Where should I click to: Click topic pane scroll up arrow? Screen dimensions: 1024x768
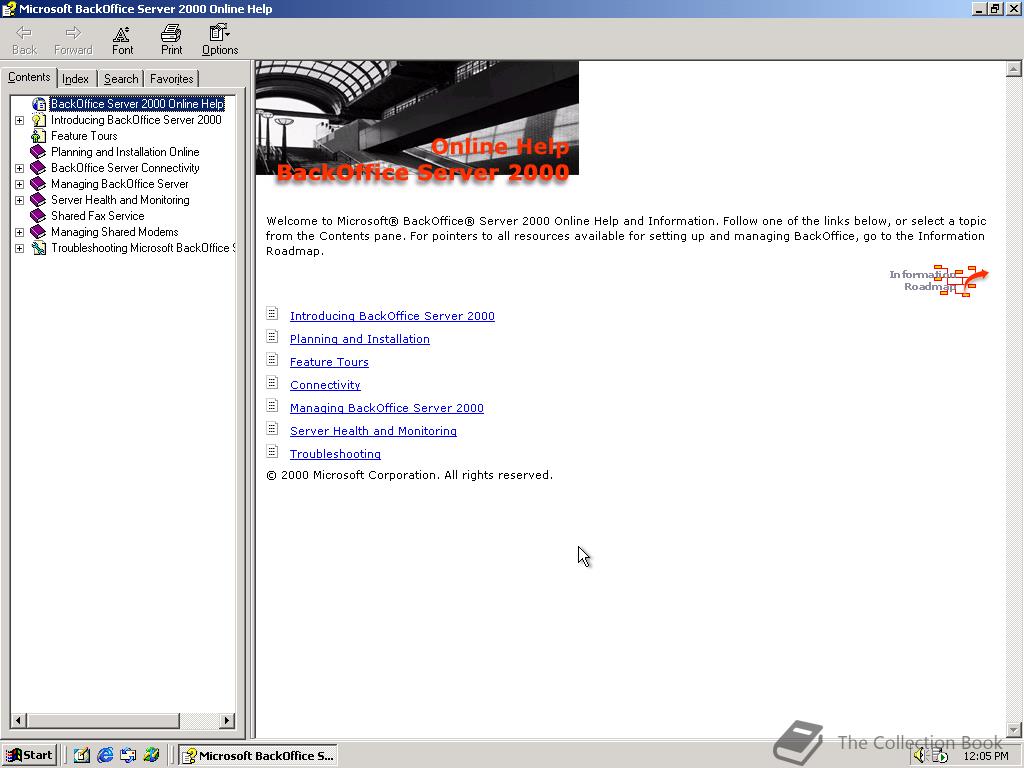tap(1014, 69)
